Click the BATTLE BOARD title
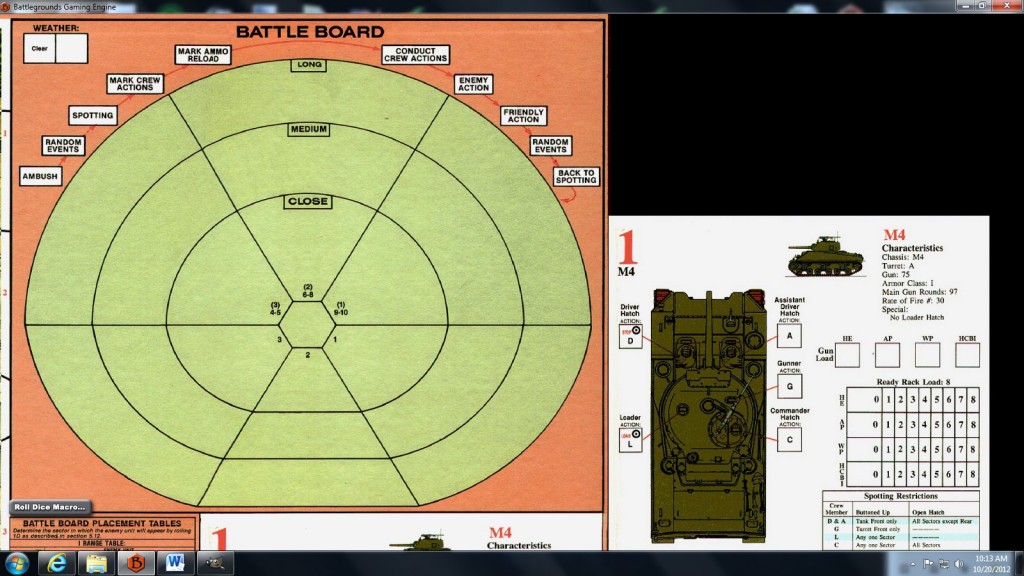The image size is (1024, 576). 310,31
